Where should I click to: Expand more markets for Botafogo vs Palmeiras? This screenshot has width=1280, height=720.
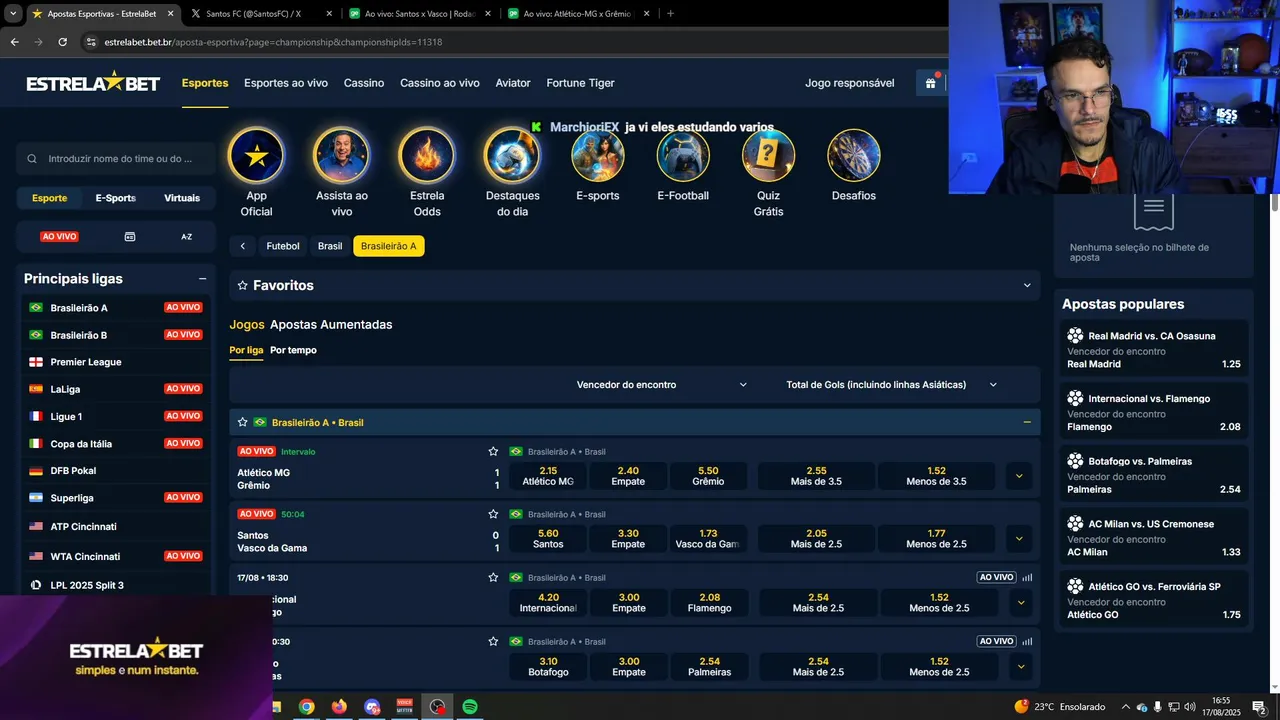[x=1021, y=667]
